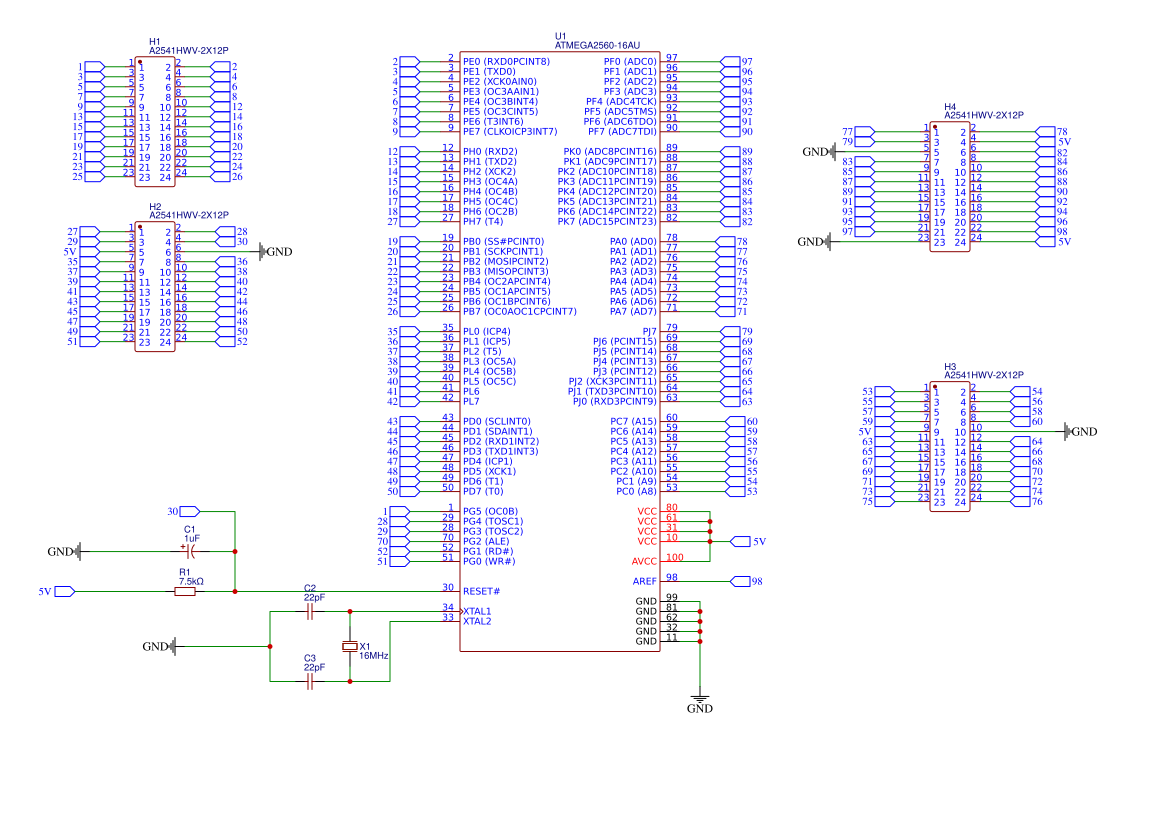This screenshot has width=1169, height=827.
Task: Click the PD2 (RXD1INT2) pin label
Action: 500,441
